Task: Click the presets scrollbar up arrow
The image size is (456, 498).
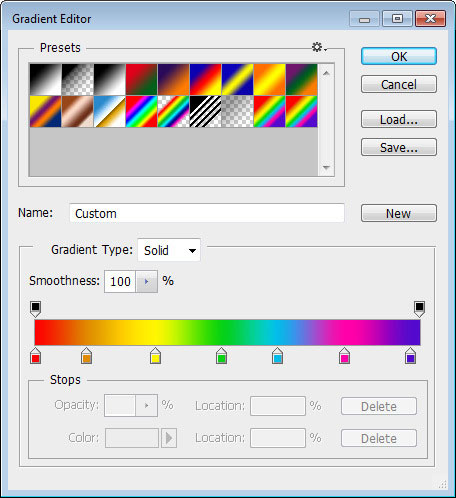Action: (x=326, y=73)
